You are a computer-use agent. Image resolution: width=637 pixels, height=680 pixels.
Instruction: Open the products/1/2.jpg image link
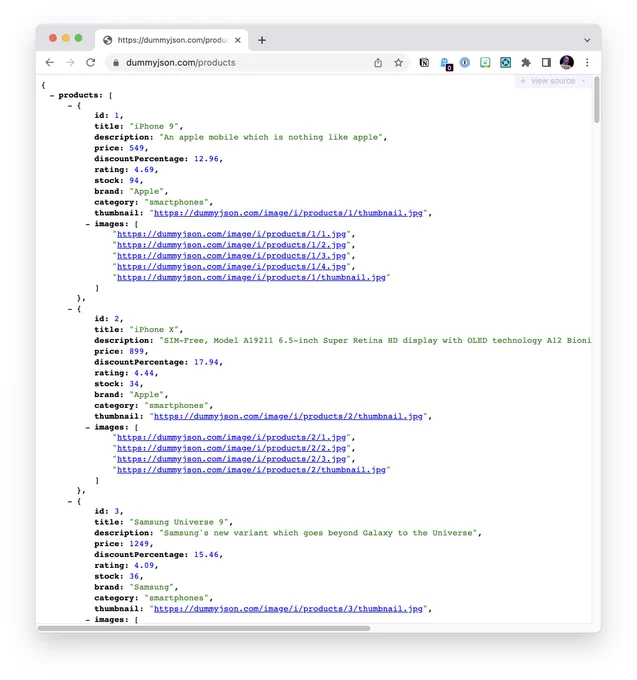tap(232, 245)
